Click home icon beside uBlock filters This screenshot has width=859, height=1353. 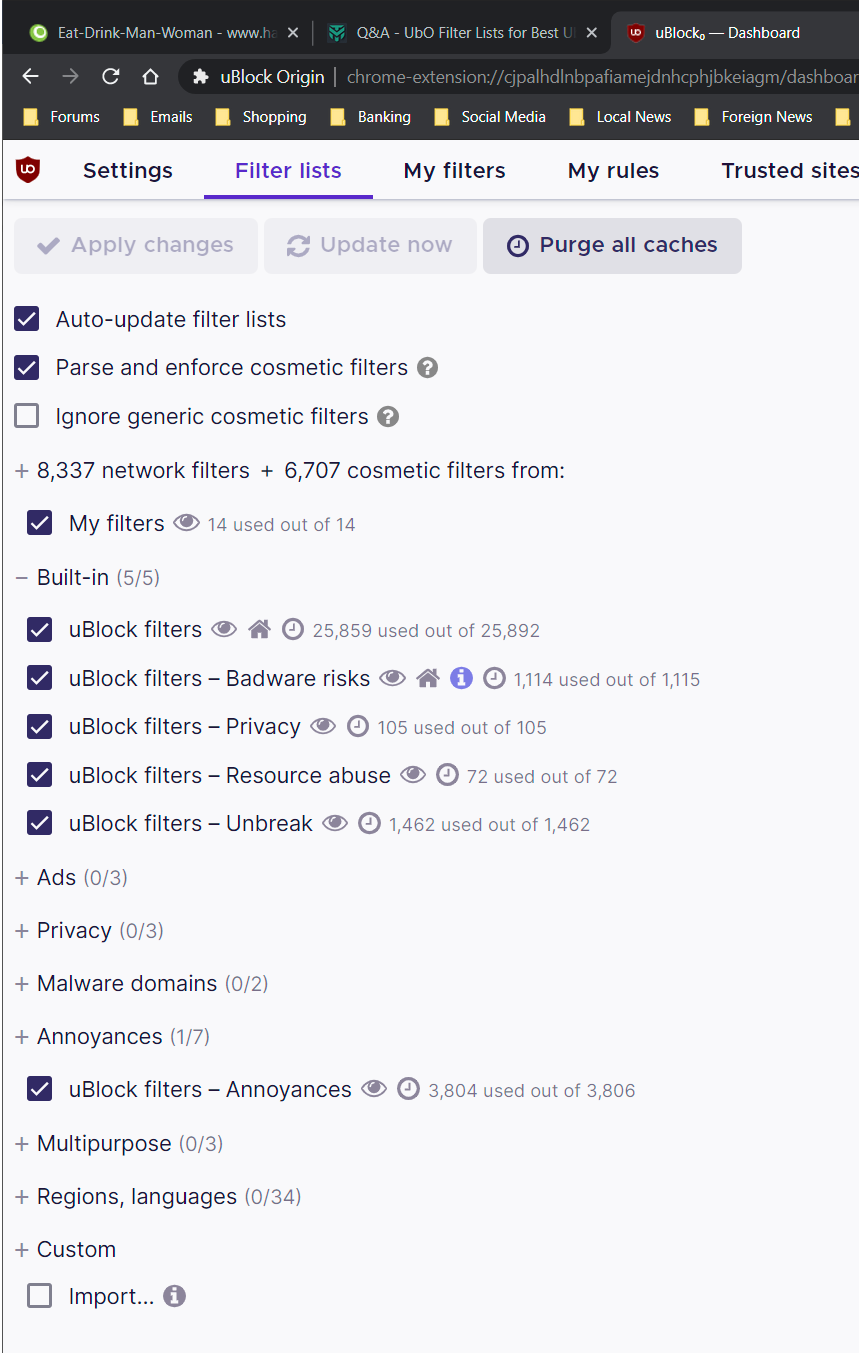(259, 630)
